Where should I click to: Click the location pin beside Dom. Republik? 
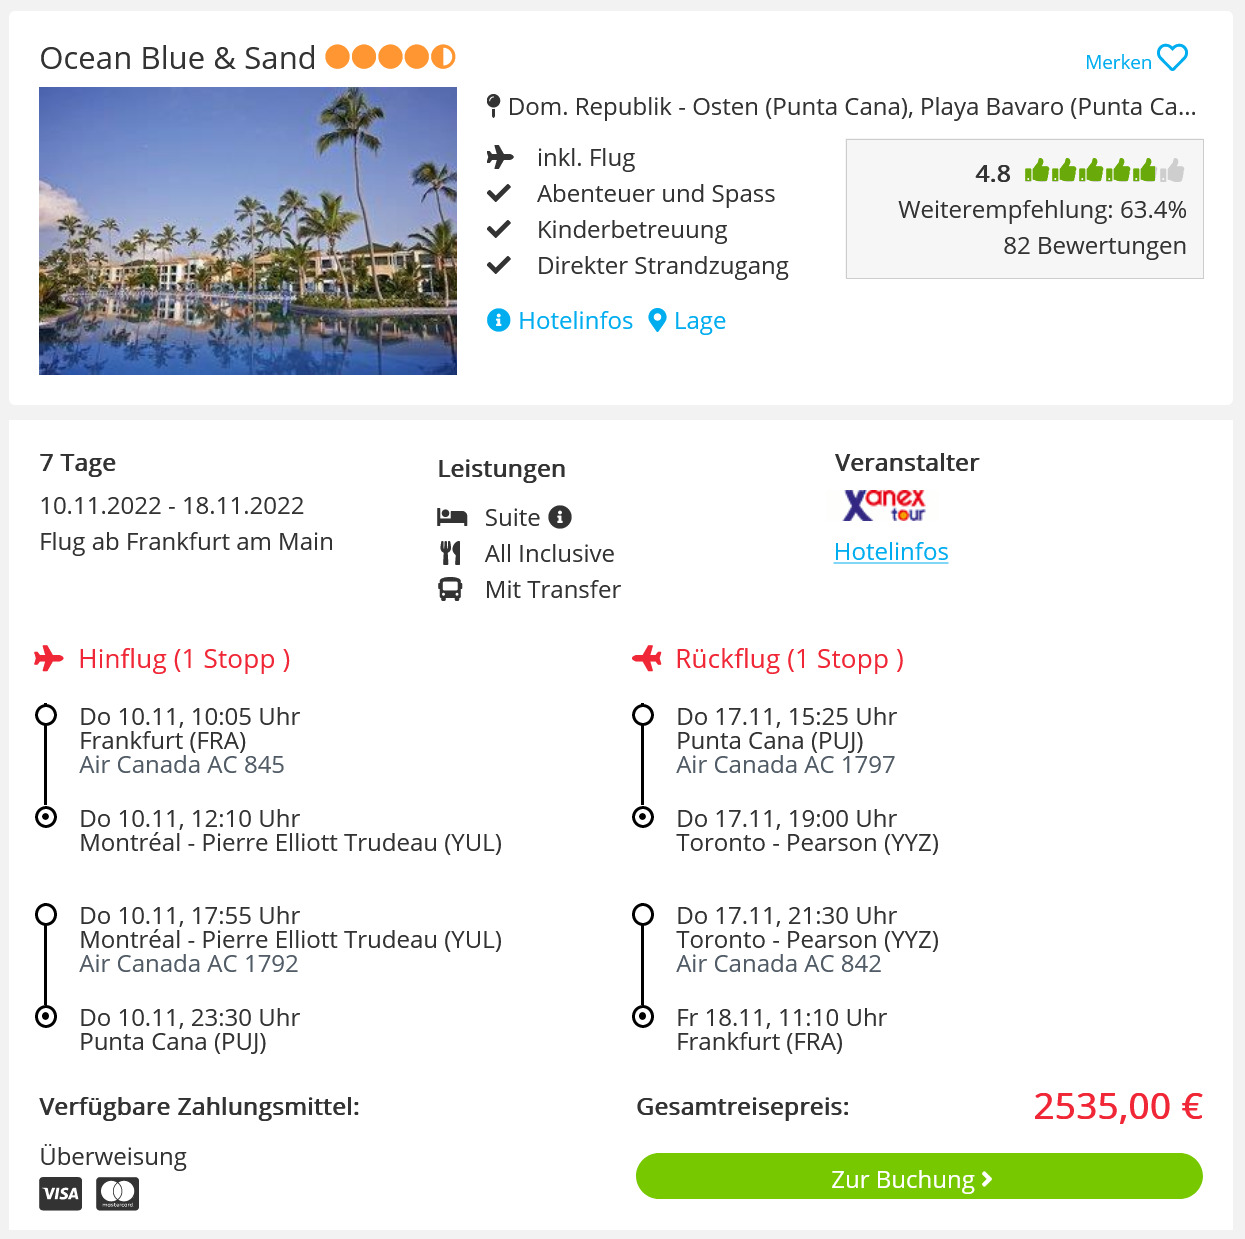tap(493, 106)
